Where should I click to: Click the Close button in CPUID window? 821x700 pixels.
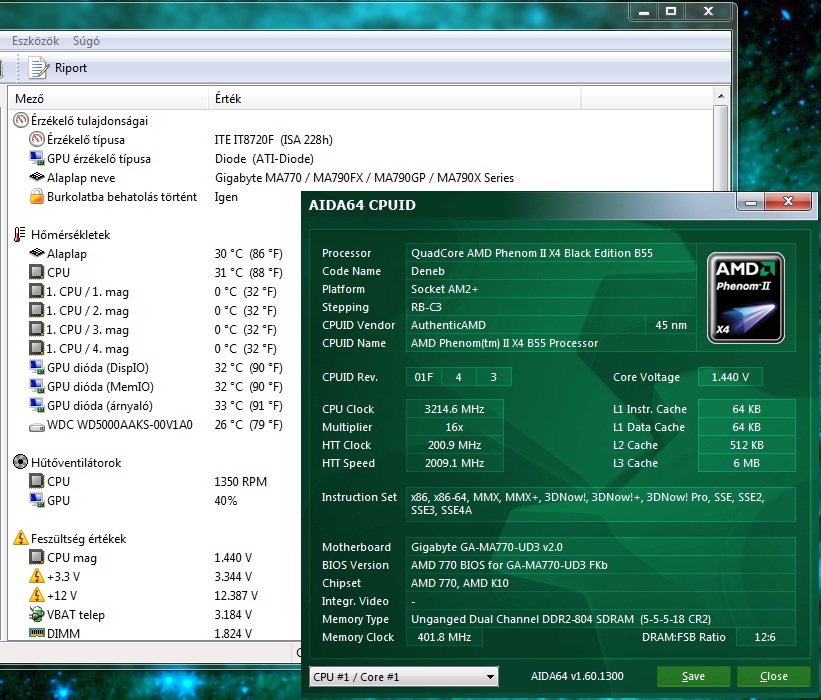[773, 676]
